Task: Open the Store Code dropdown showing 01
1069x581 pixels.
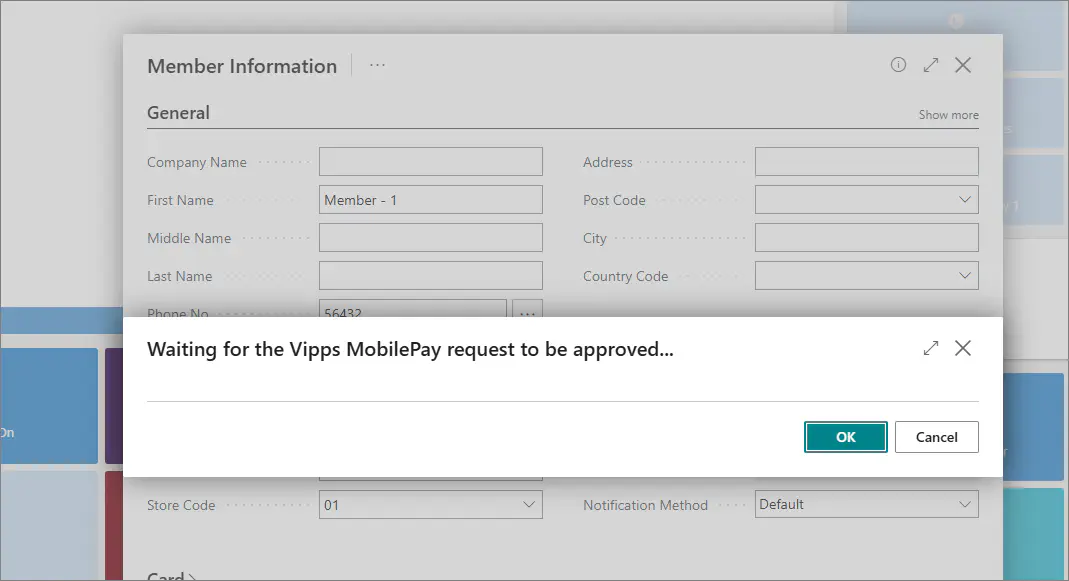Action: 528,505
